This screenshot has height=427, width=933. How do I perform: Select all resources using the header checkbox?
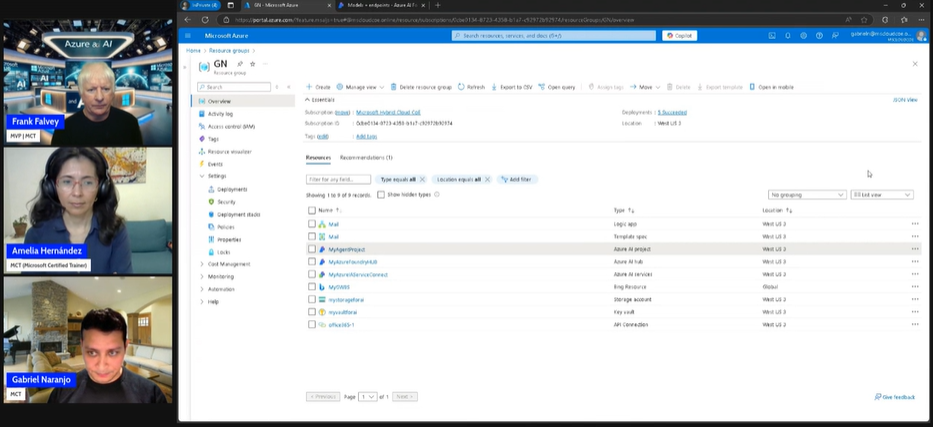click(312, 211)
